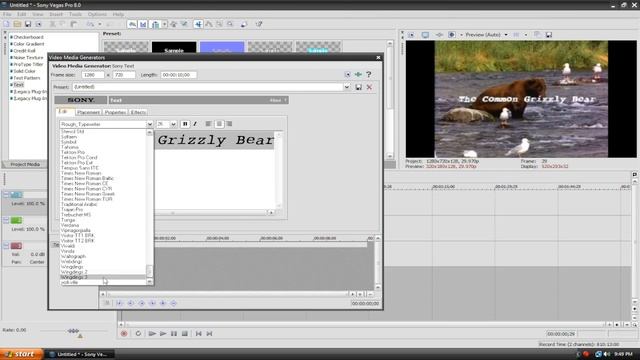640x360 pixels.
Task: Toggle bold text formatting
Action: point(185,124)
